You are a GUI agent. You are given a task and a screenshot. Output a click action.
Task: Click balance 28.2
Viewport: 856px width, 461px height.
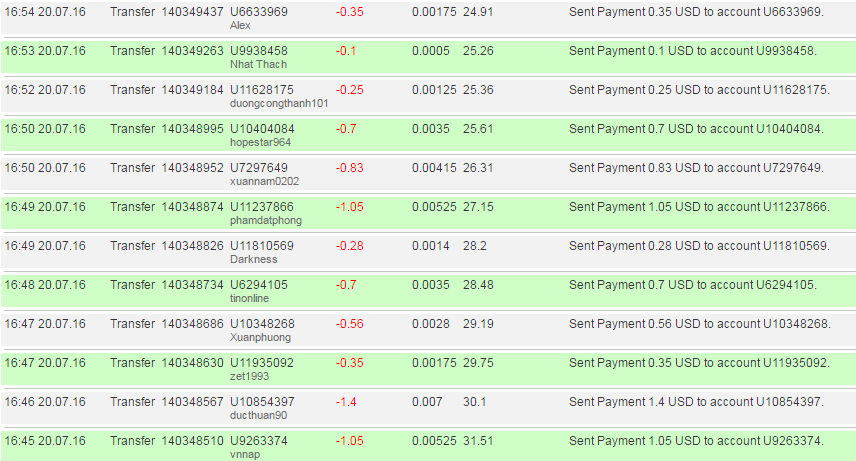(x=474, y=246)
